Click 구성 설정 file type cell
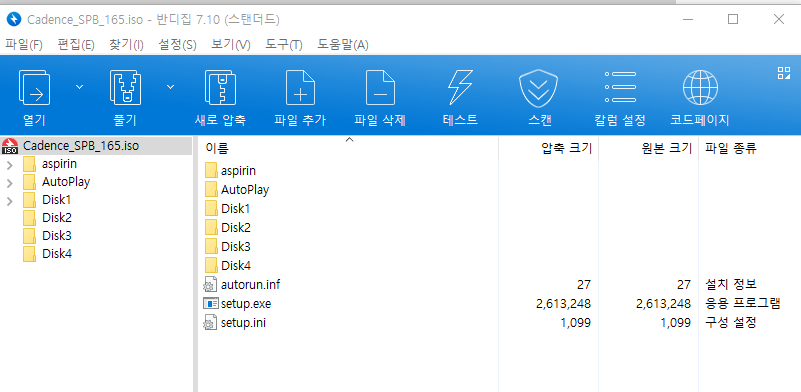The width and height of the screenshot is (801, 392). 731,323
